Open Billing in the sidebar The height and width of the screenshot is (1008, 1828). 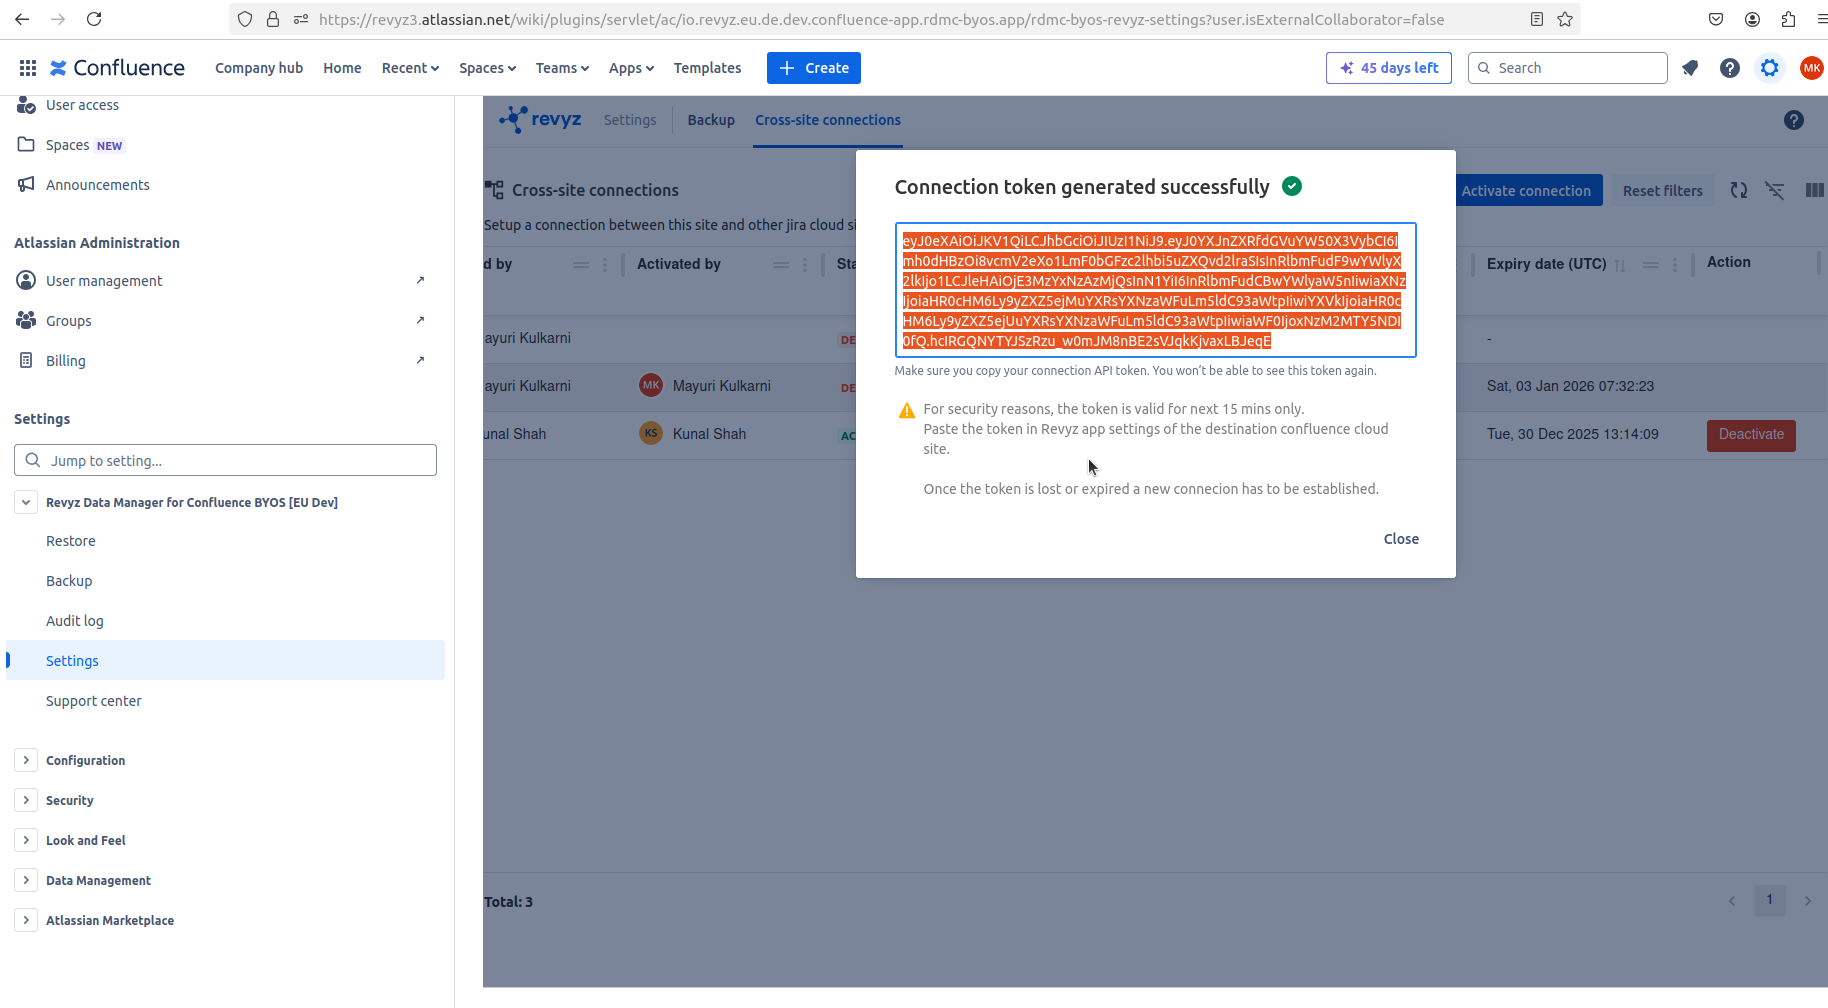[x=66, y=361]
